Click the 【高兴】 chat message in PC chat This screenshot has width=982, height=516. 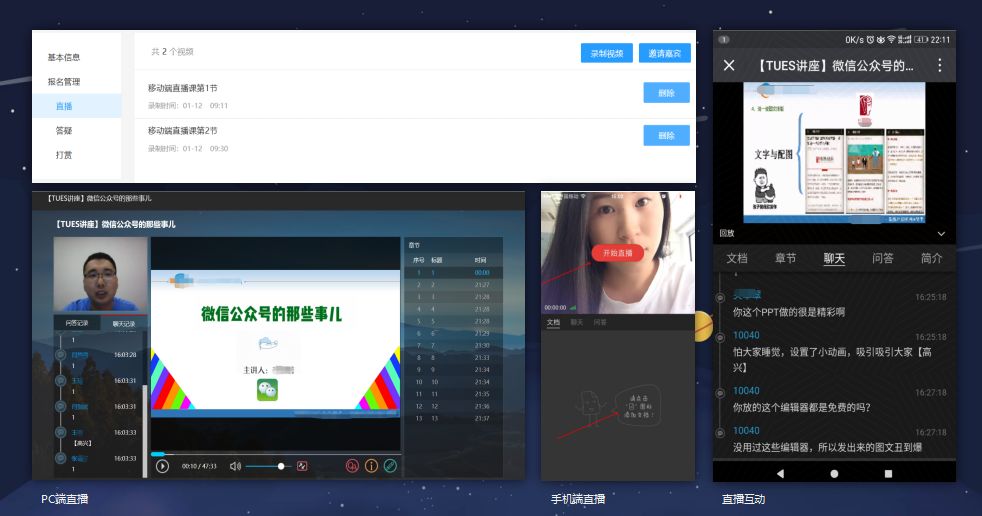83,443
